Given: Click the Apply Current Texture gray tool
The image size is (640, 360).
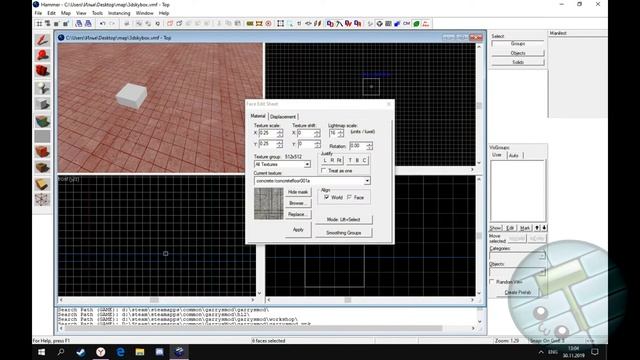Looking at the screenshot, I should [x=42, y=136].
